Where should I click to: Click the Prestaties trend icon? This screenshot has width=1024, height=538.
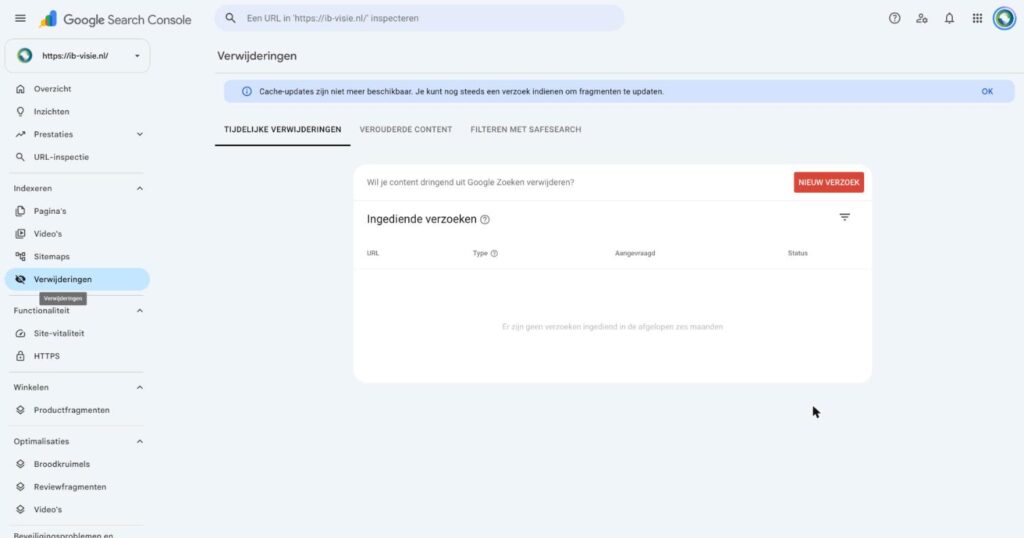point(20,134)
